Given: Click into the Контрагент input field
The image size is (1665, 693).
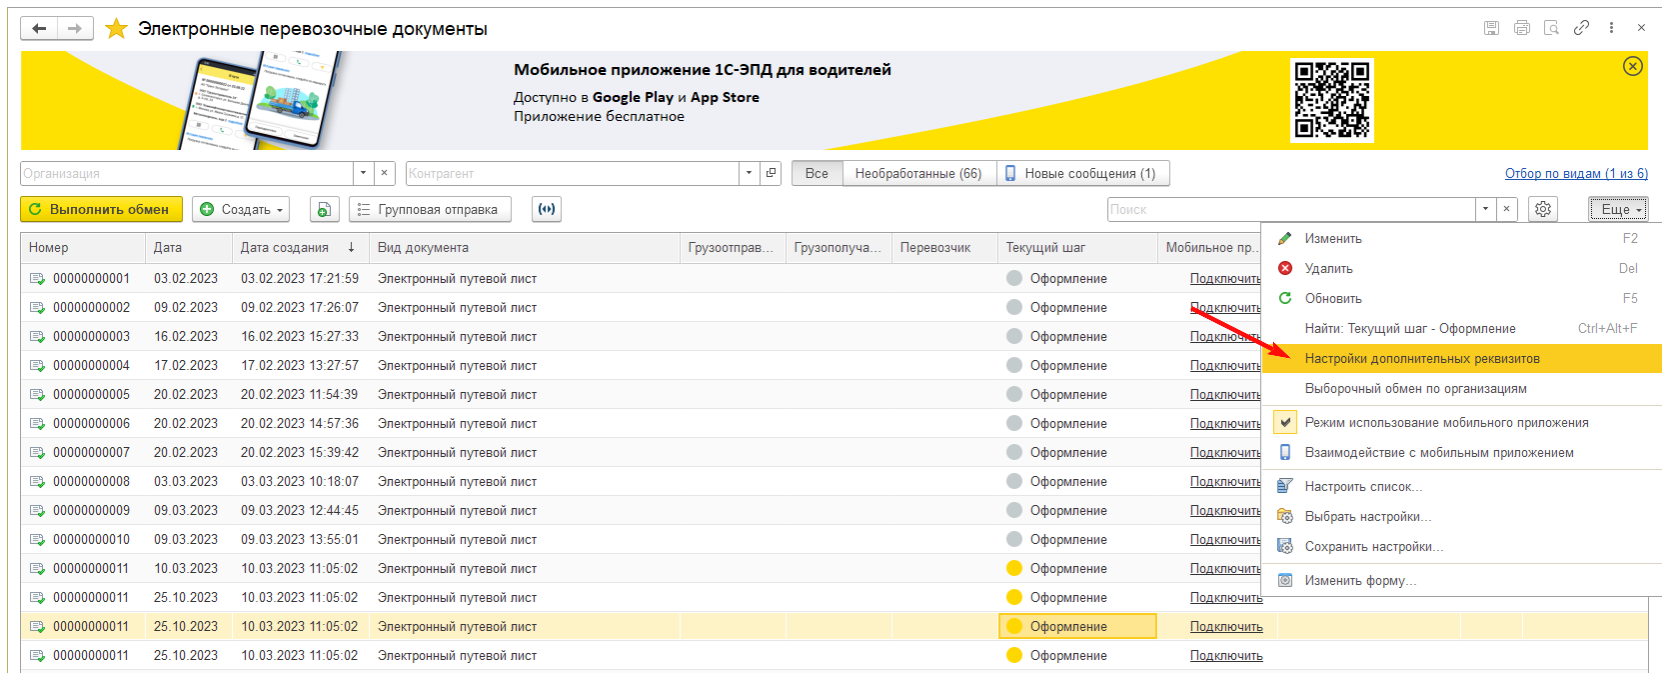Looking at the screenshot, I should tap(572, 173).
